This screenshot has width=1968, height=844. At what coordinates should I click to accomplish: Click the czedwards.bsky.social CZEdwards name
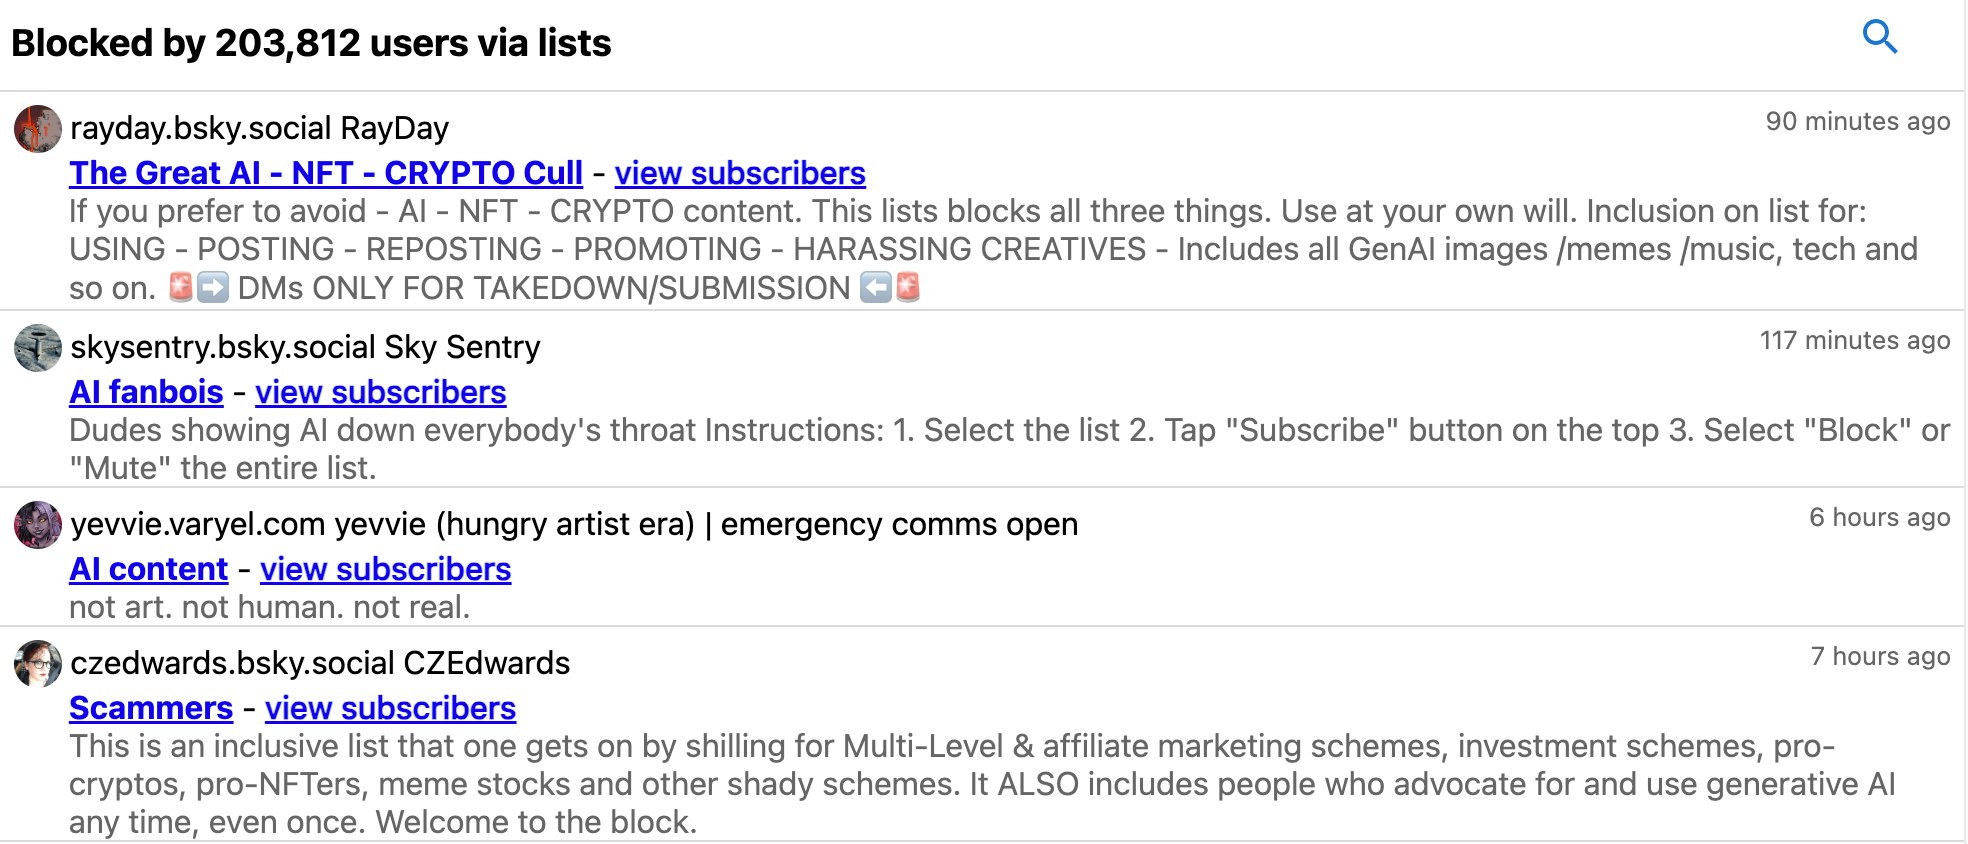[320, 663]
